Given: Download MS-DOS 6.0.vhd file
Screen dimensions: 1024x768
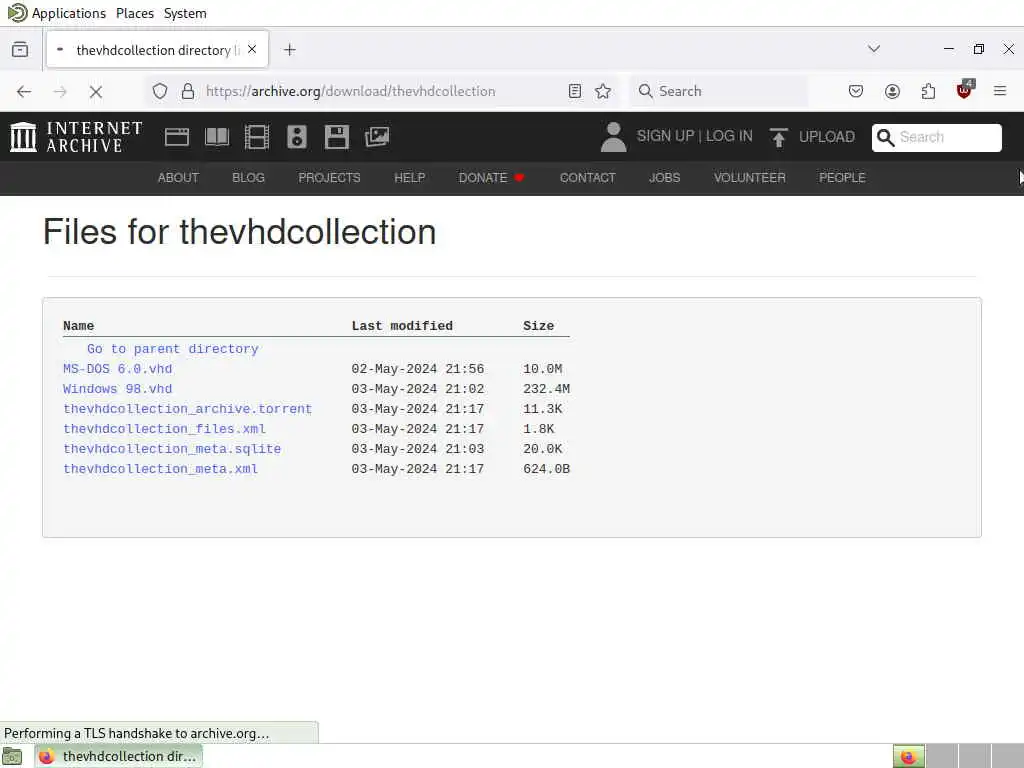Looking at the screenshot, I should [118, 369].
